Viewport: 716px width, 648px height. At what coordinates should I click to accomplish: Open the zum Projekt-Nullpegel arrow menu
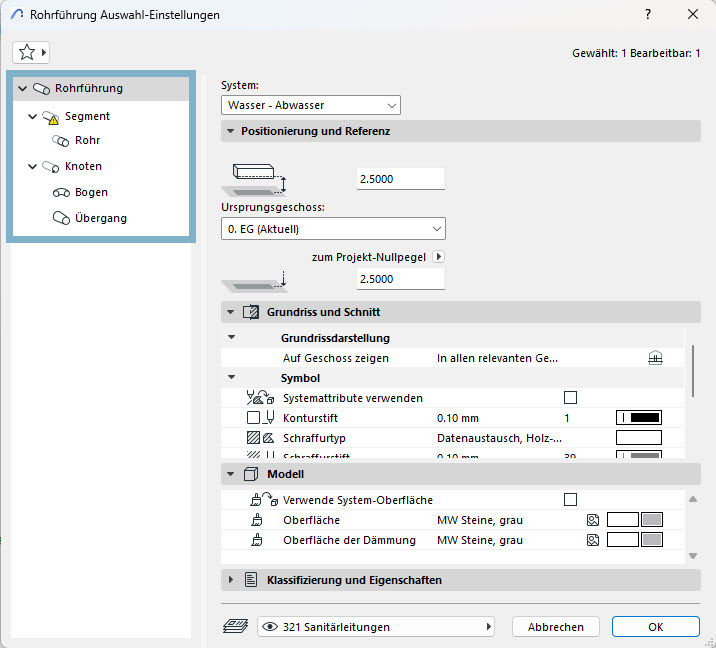pyautogui.click(x=438, y=257)
